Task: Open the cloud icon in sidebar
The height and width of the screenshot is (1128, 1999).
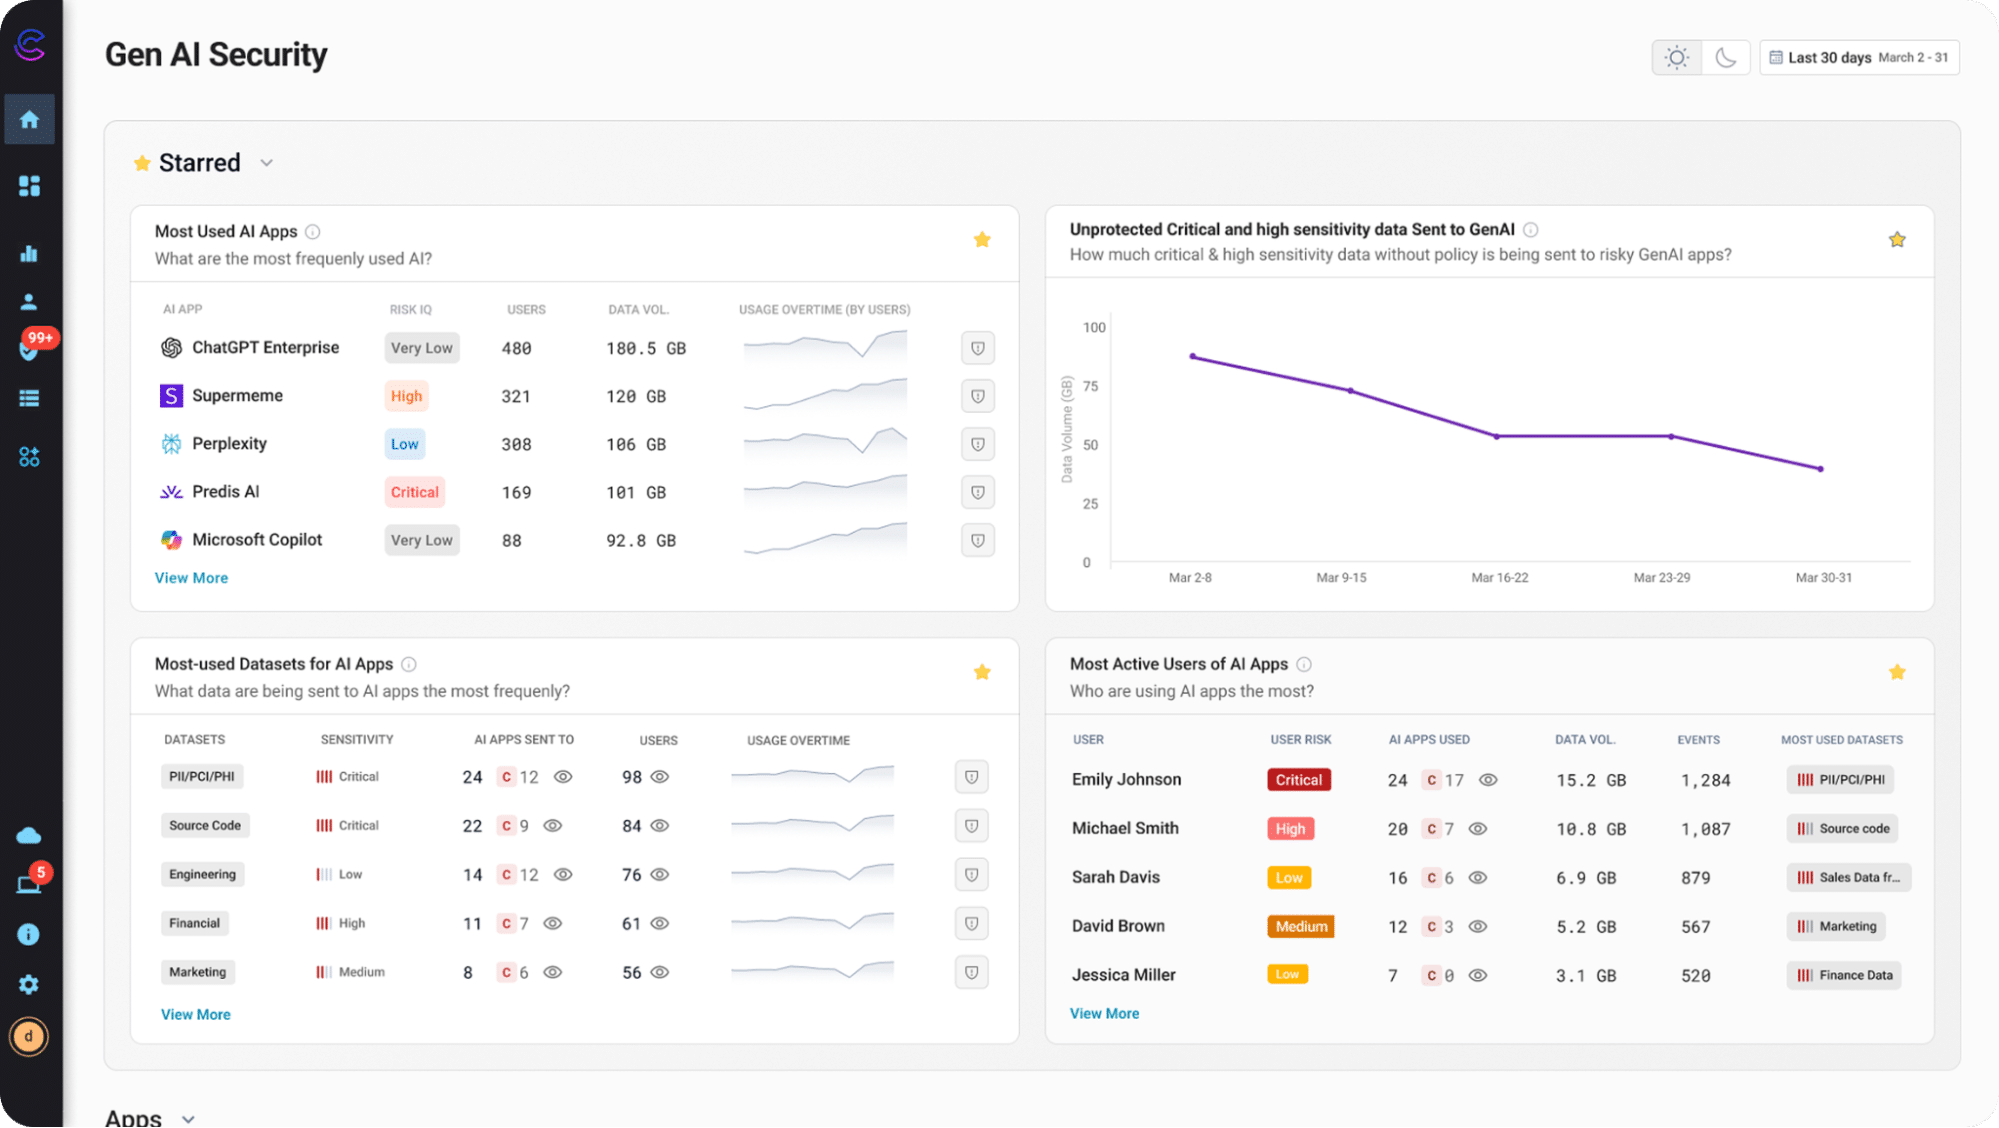Action: click(x=29, y=835)
